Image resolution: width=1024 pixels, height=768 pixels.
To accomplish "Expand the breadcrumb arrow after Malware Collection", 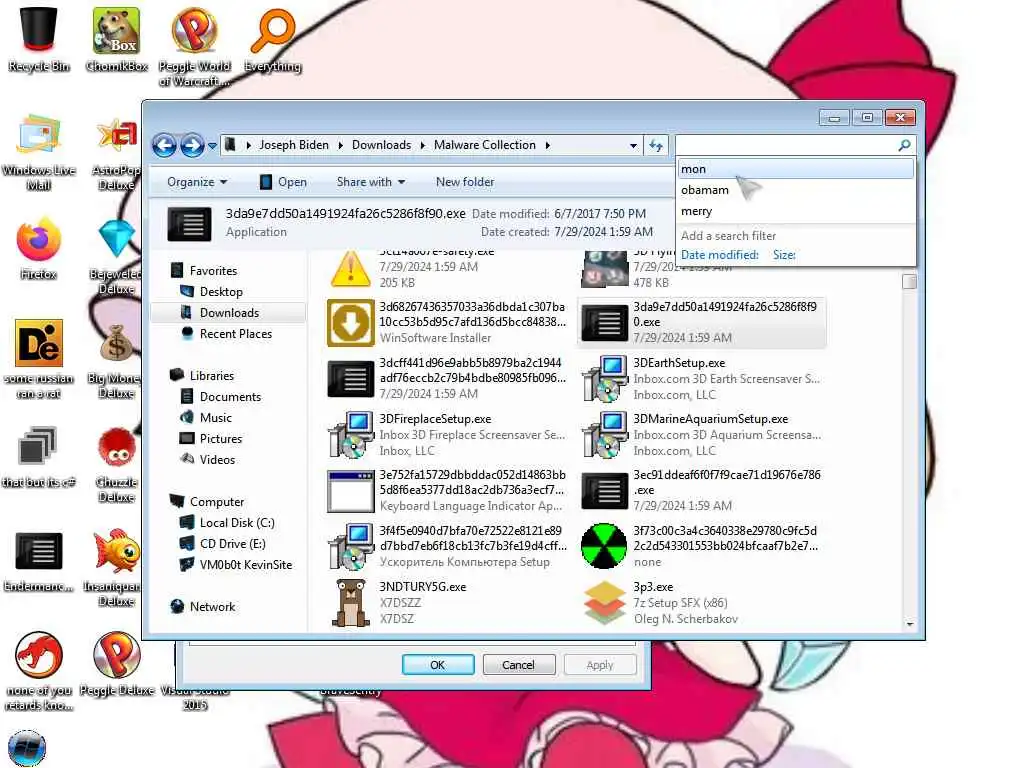I will [547, 145].
